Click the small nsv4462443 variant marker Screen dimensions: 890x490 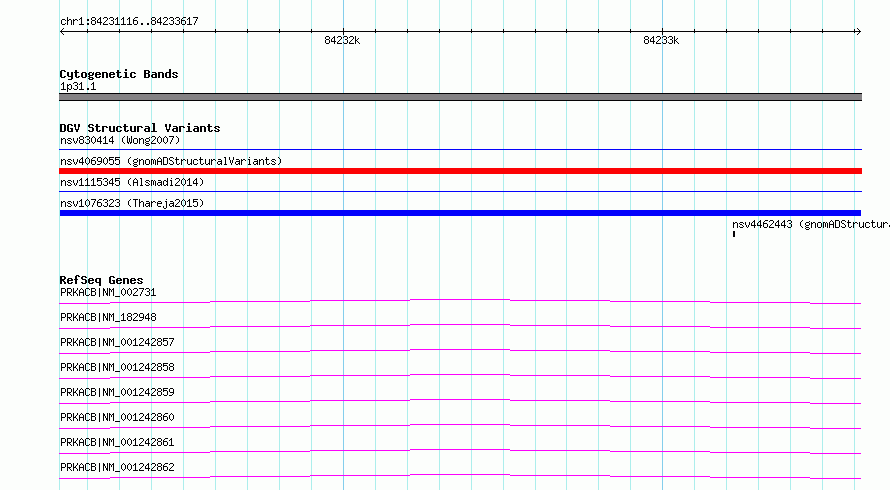734,234
